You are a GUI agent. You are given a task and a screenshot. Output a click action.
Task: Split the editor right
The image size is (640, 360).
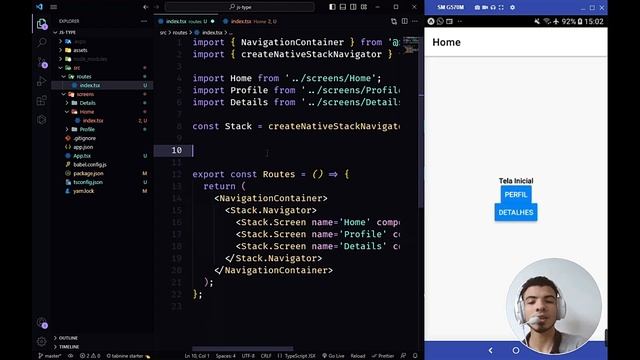coord(404,21)
